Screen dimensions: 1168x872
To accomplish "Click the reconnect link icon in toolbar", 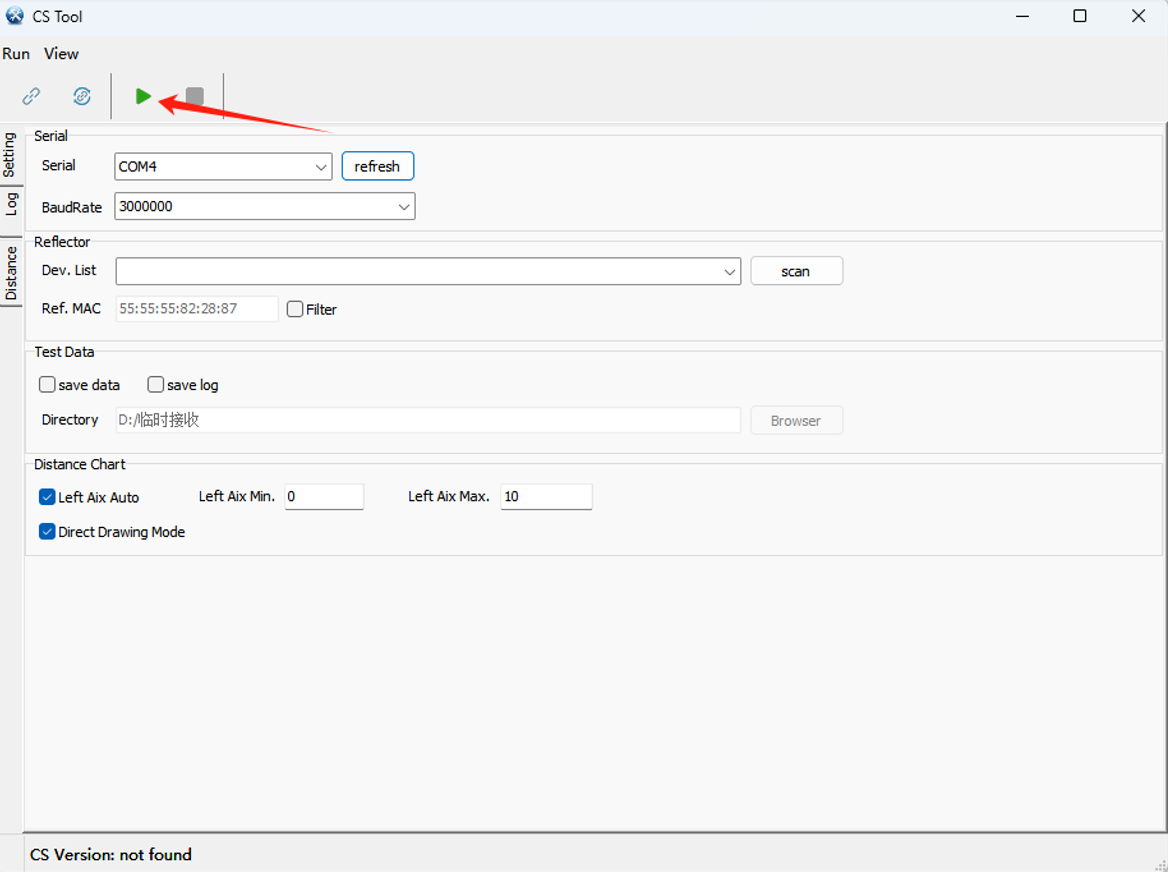I will (x=82, y=96).
